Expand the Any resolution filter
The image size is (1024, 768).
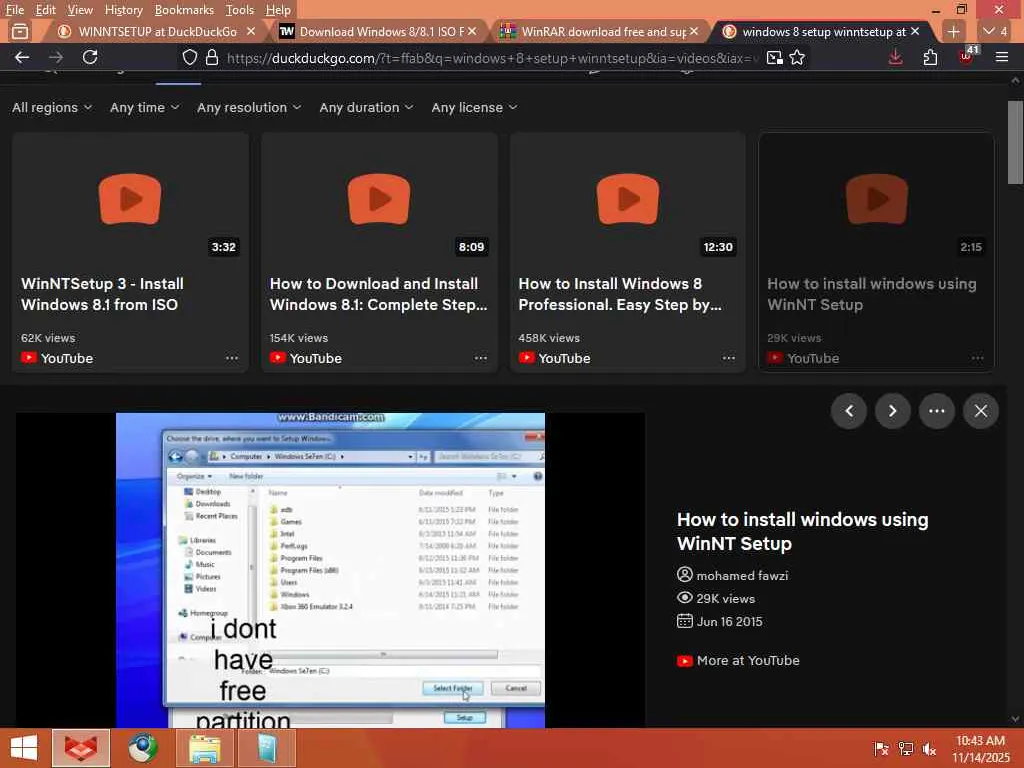[x=249, y=107]
